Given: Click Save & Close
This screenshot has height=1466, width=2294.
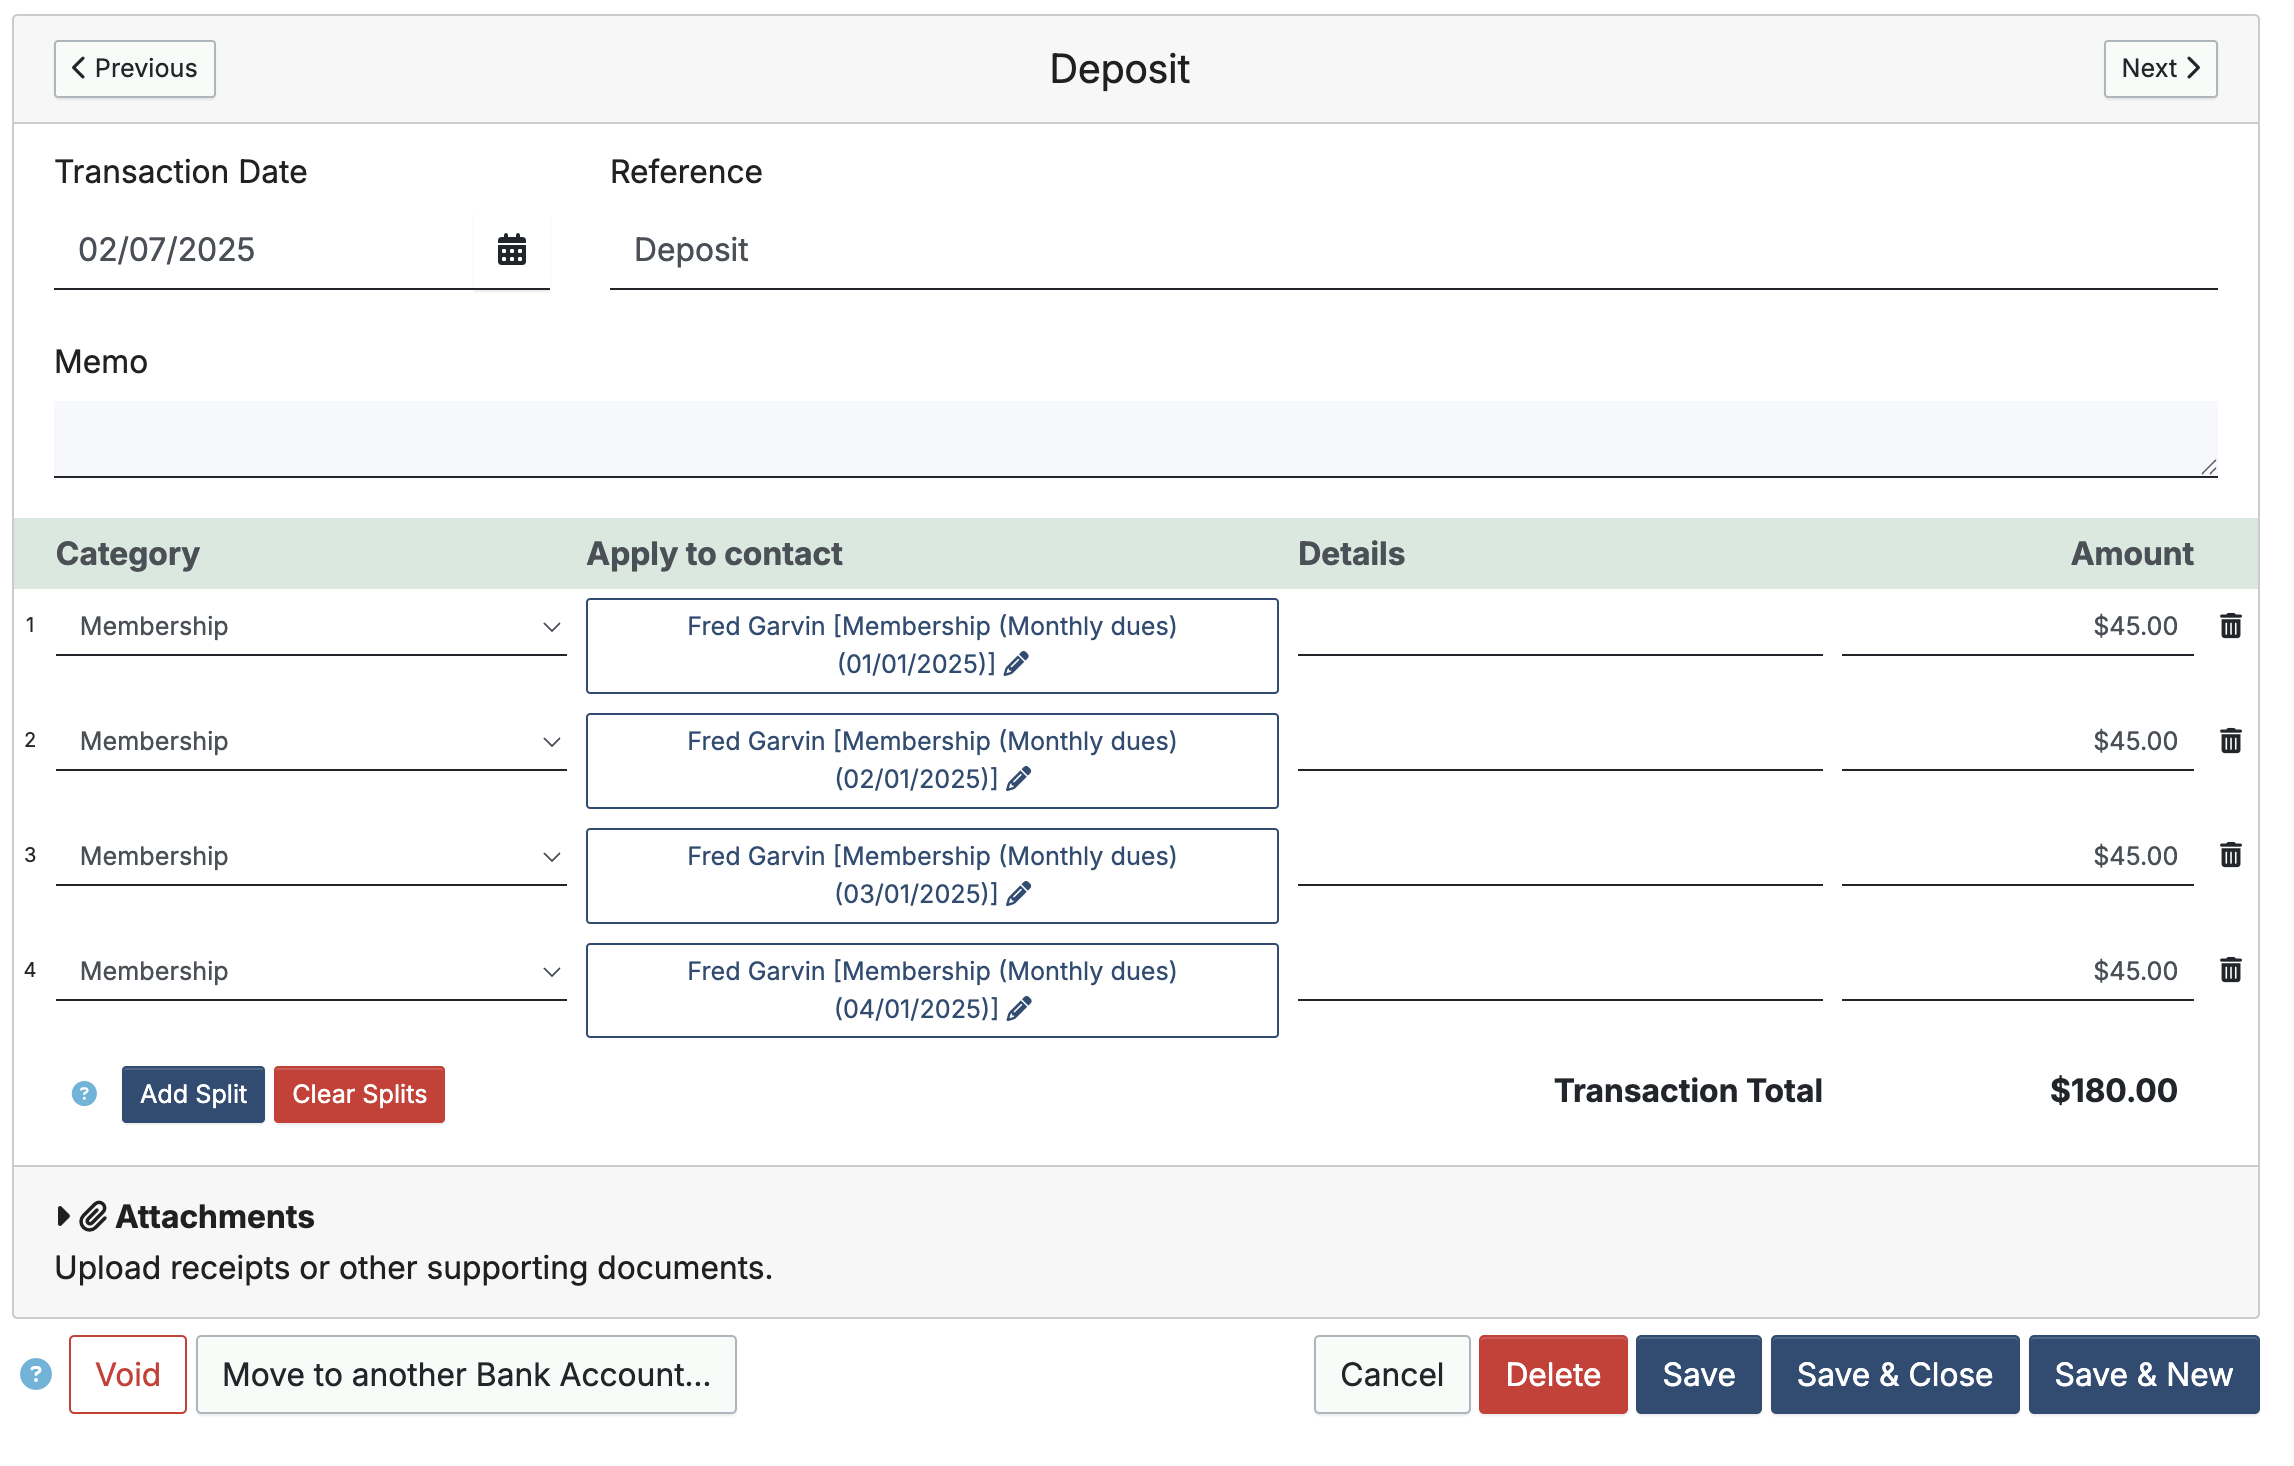Looking at the screenshot, I should click(x=1894, y=1374).
